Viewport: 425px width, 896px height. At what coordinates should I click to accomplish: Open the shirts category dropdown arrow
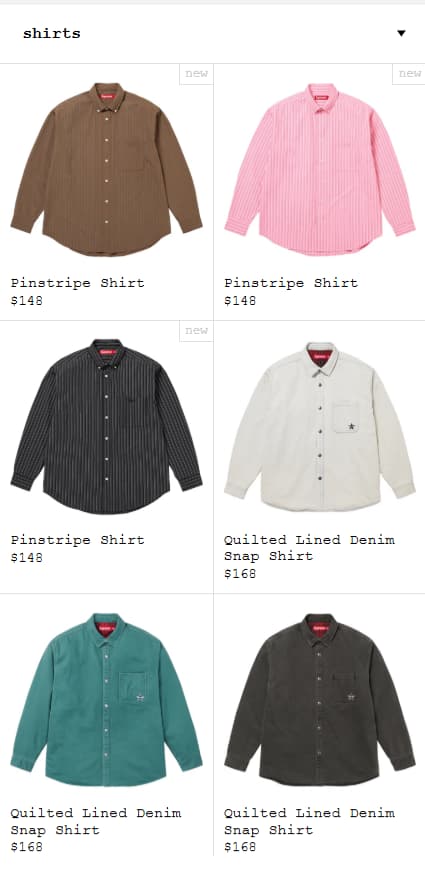pyautogui.click(x=401, y=33)
